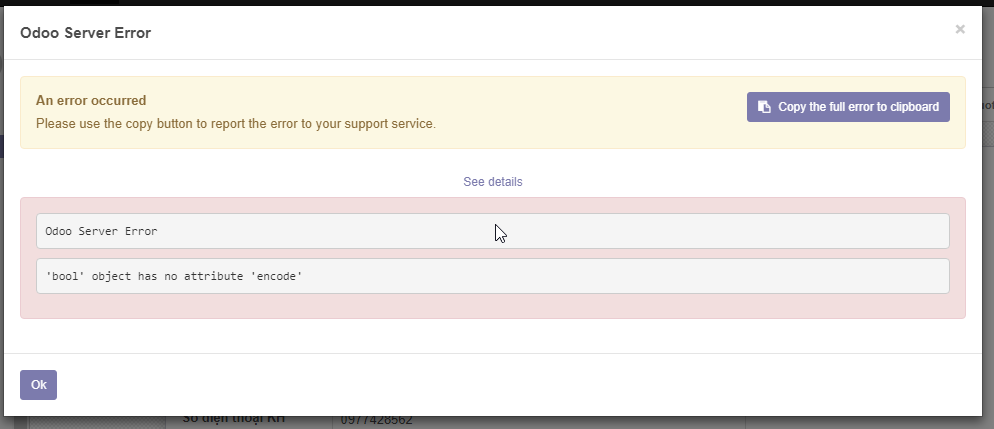Click the report-to-support-service message text
This screenshot has height=429, width=994.
236,124
